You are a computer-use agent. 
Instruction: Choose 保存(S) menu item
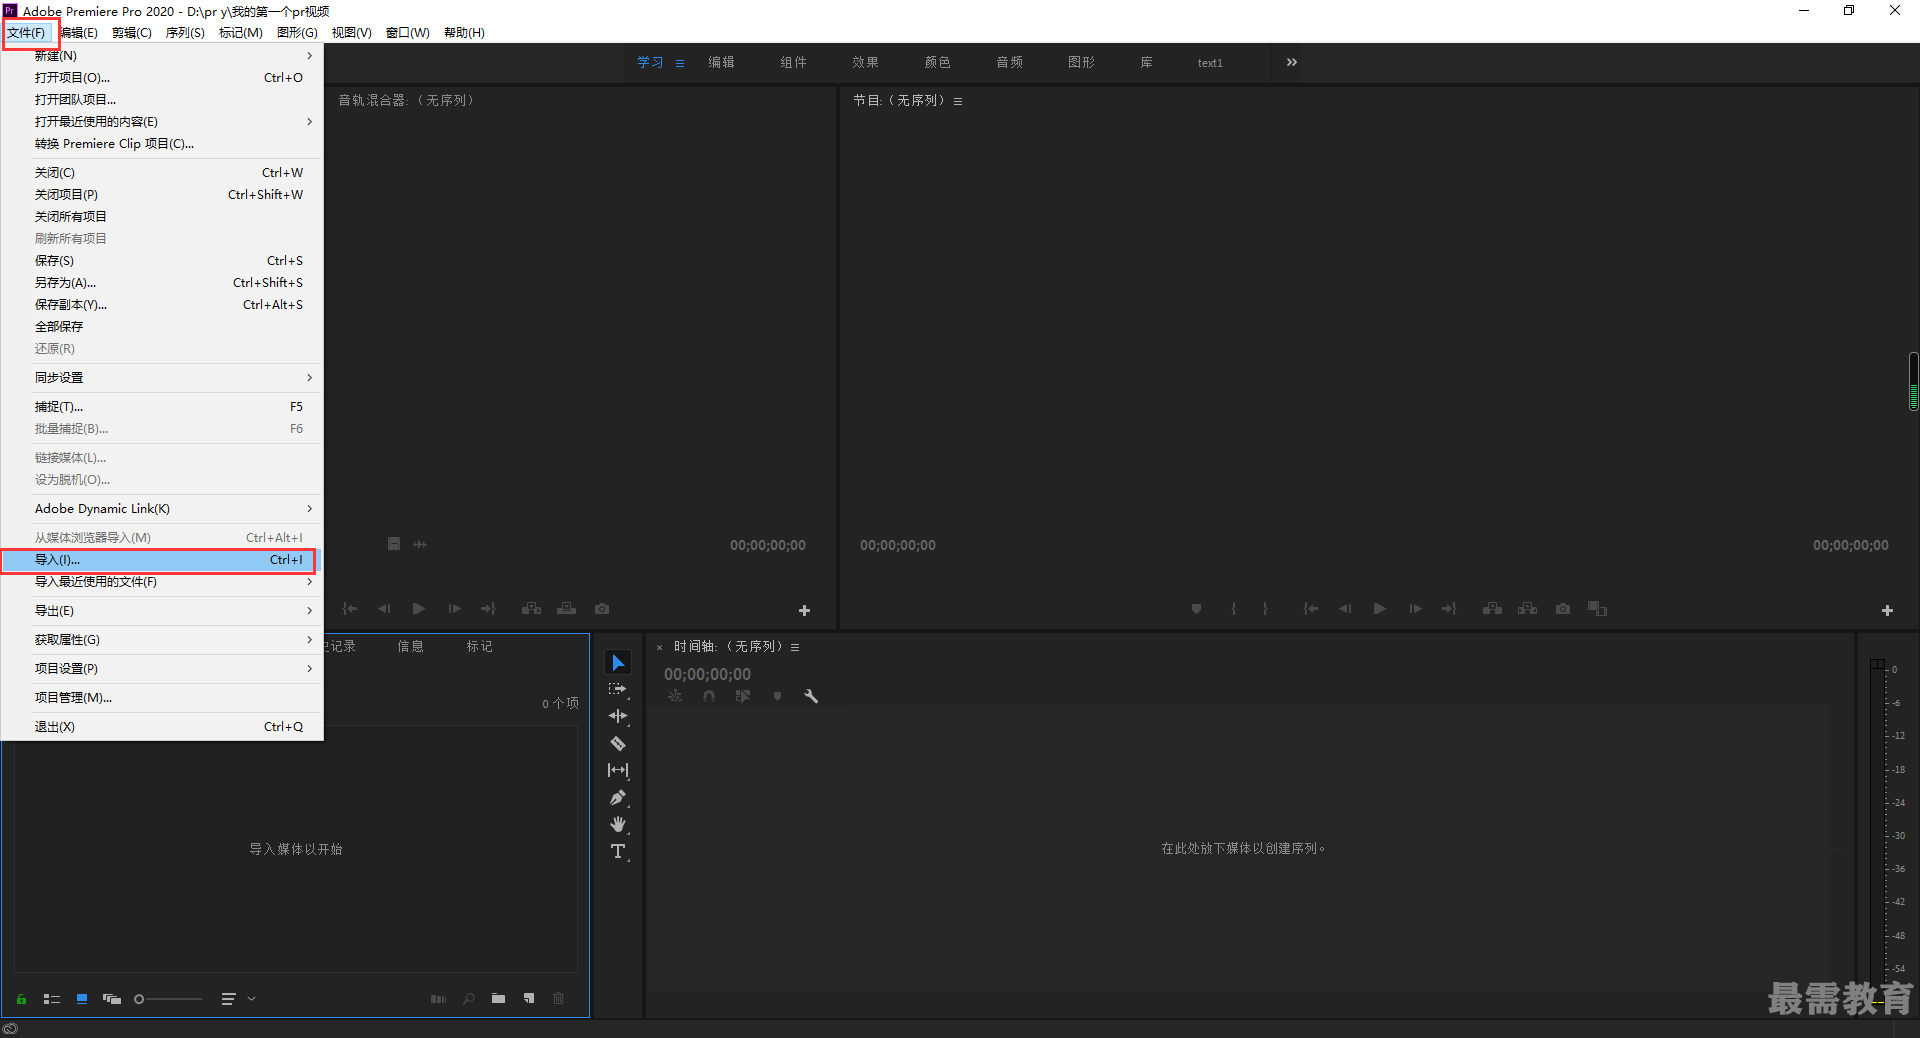click(x=162, y=261)
